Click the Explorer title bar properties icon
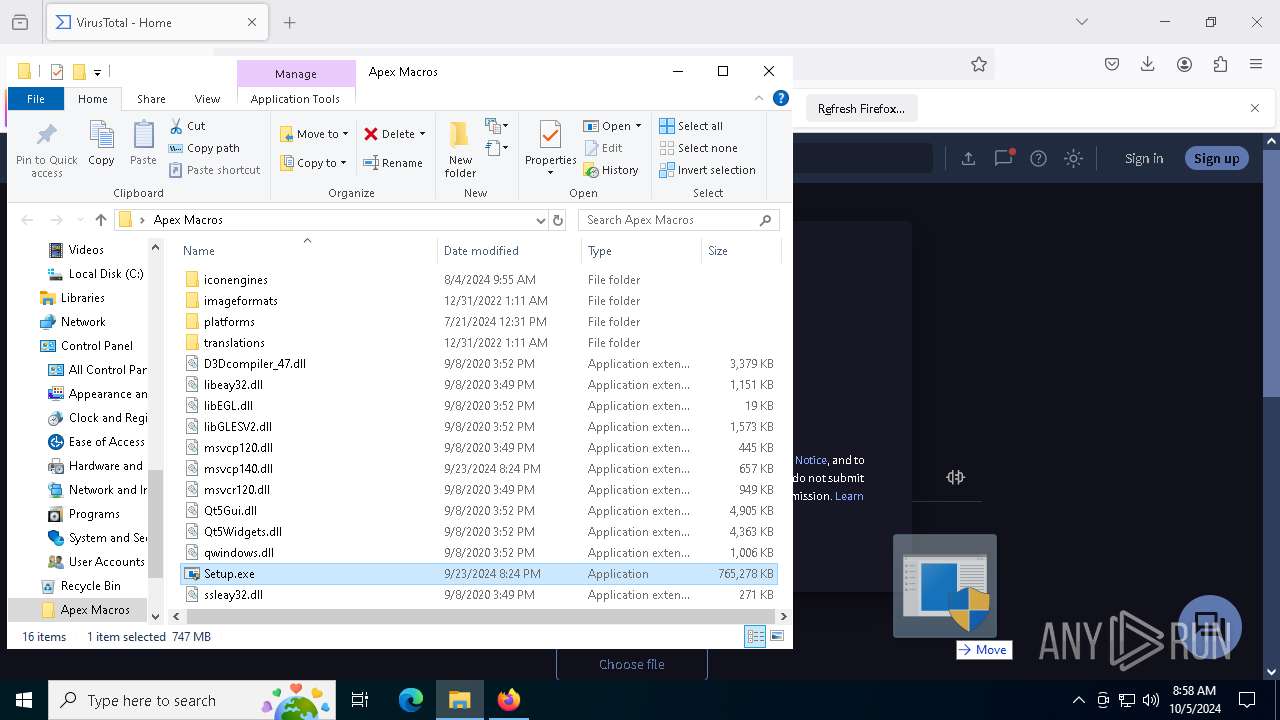 click(57, 72)
